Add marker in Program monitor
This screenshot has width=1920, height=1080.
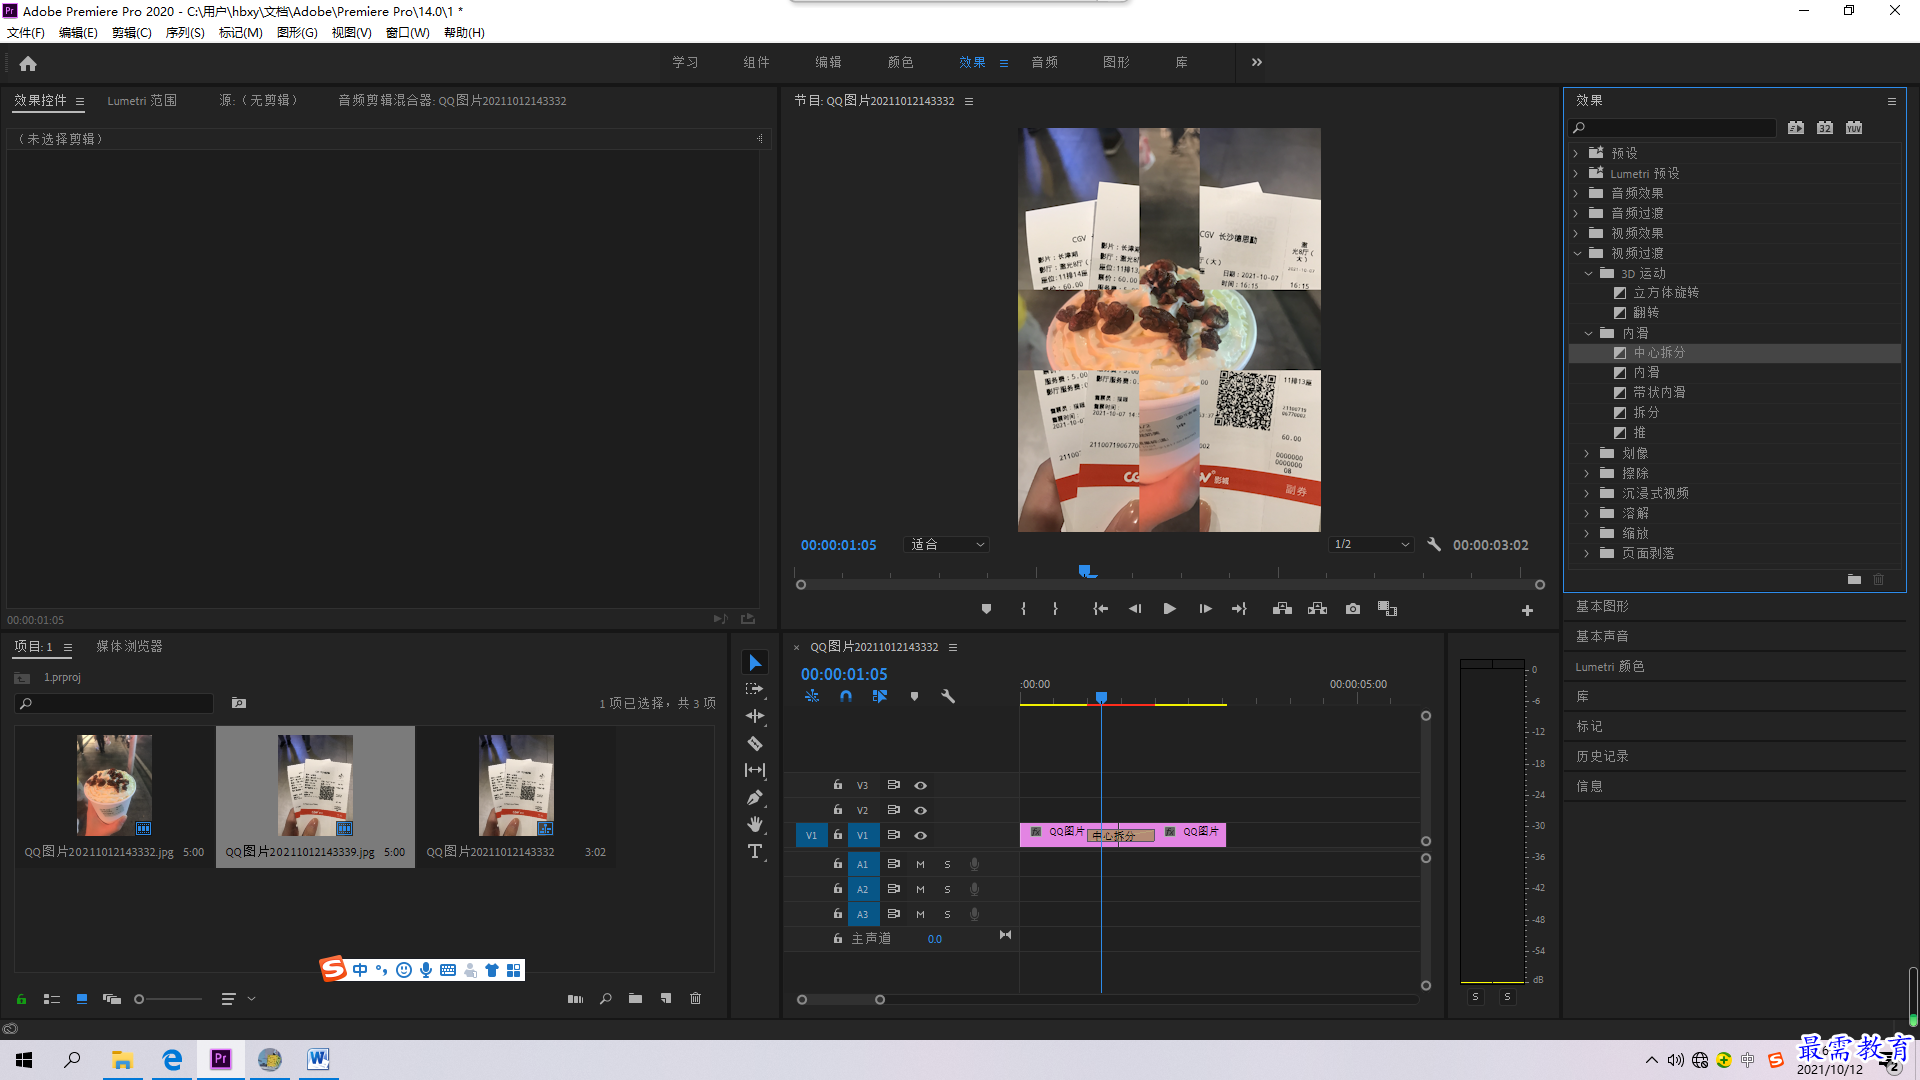(x=986, y=609)
